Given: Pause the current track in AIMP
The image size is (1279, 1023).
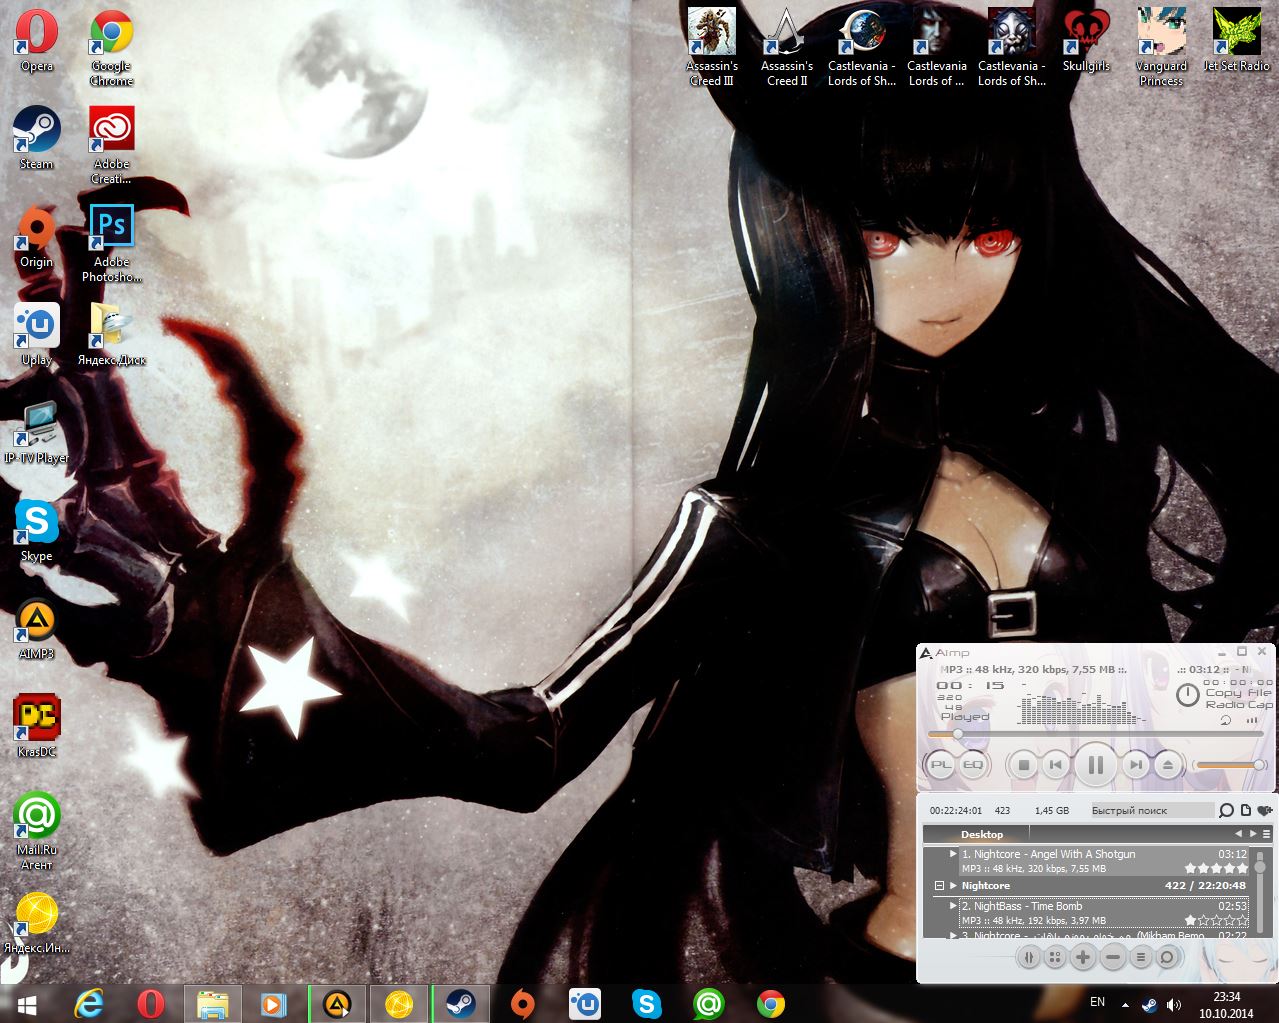Looking at the screenshot, I should 1095,766.
